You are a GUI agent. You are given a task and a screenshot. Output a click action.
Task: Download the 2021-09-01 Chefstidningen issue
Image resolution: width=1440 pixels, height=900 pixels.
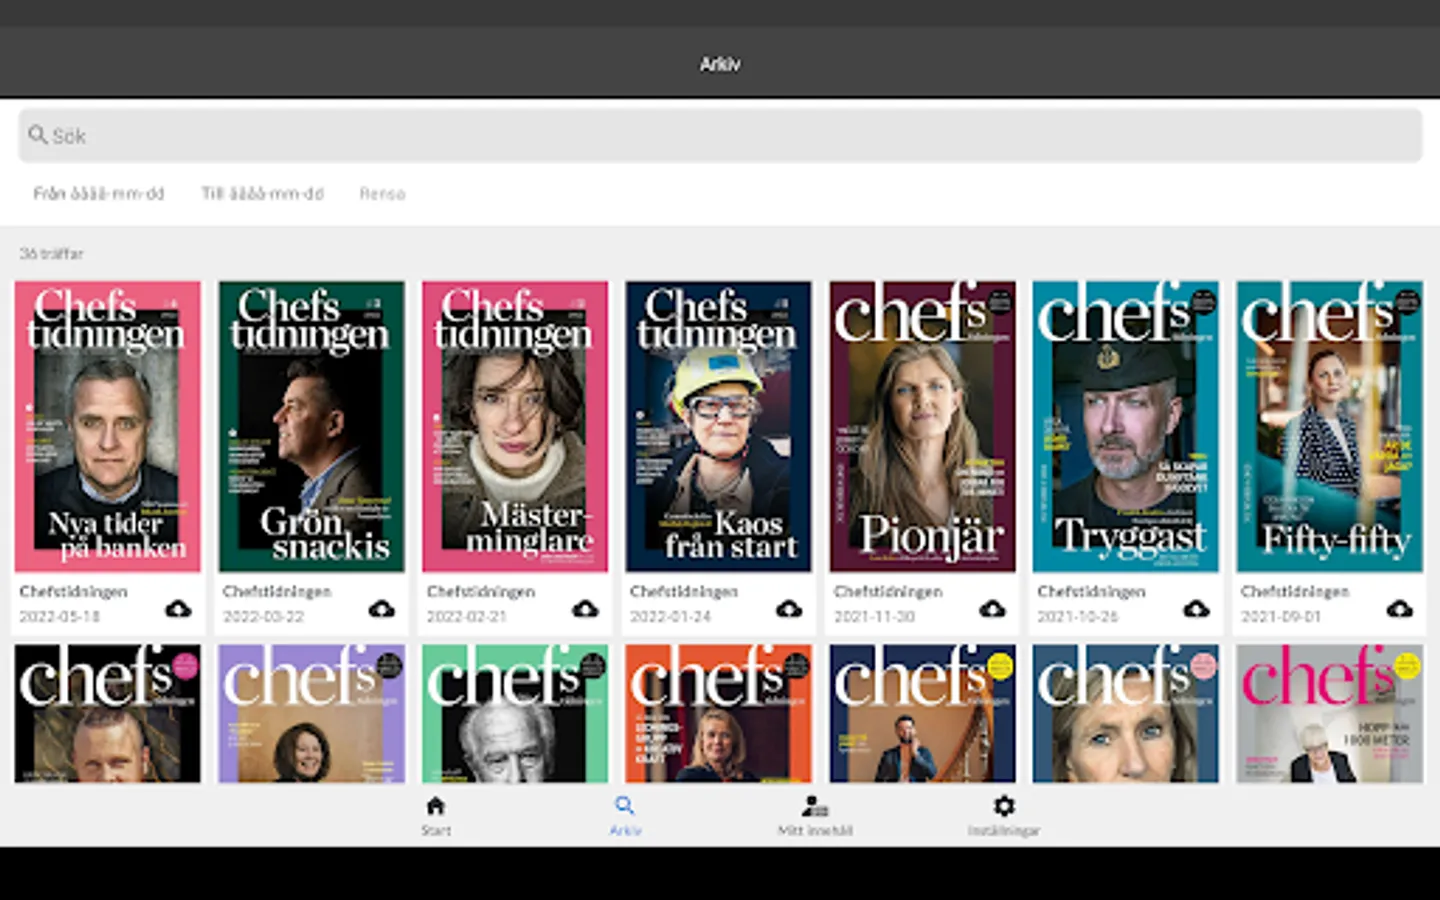pos(1399,608)
